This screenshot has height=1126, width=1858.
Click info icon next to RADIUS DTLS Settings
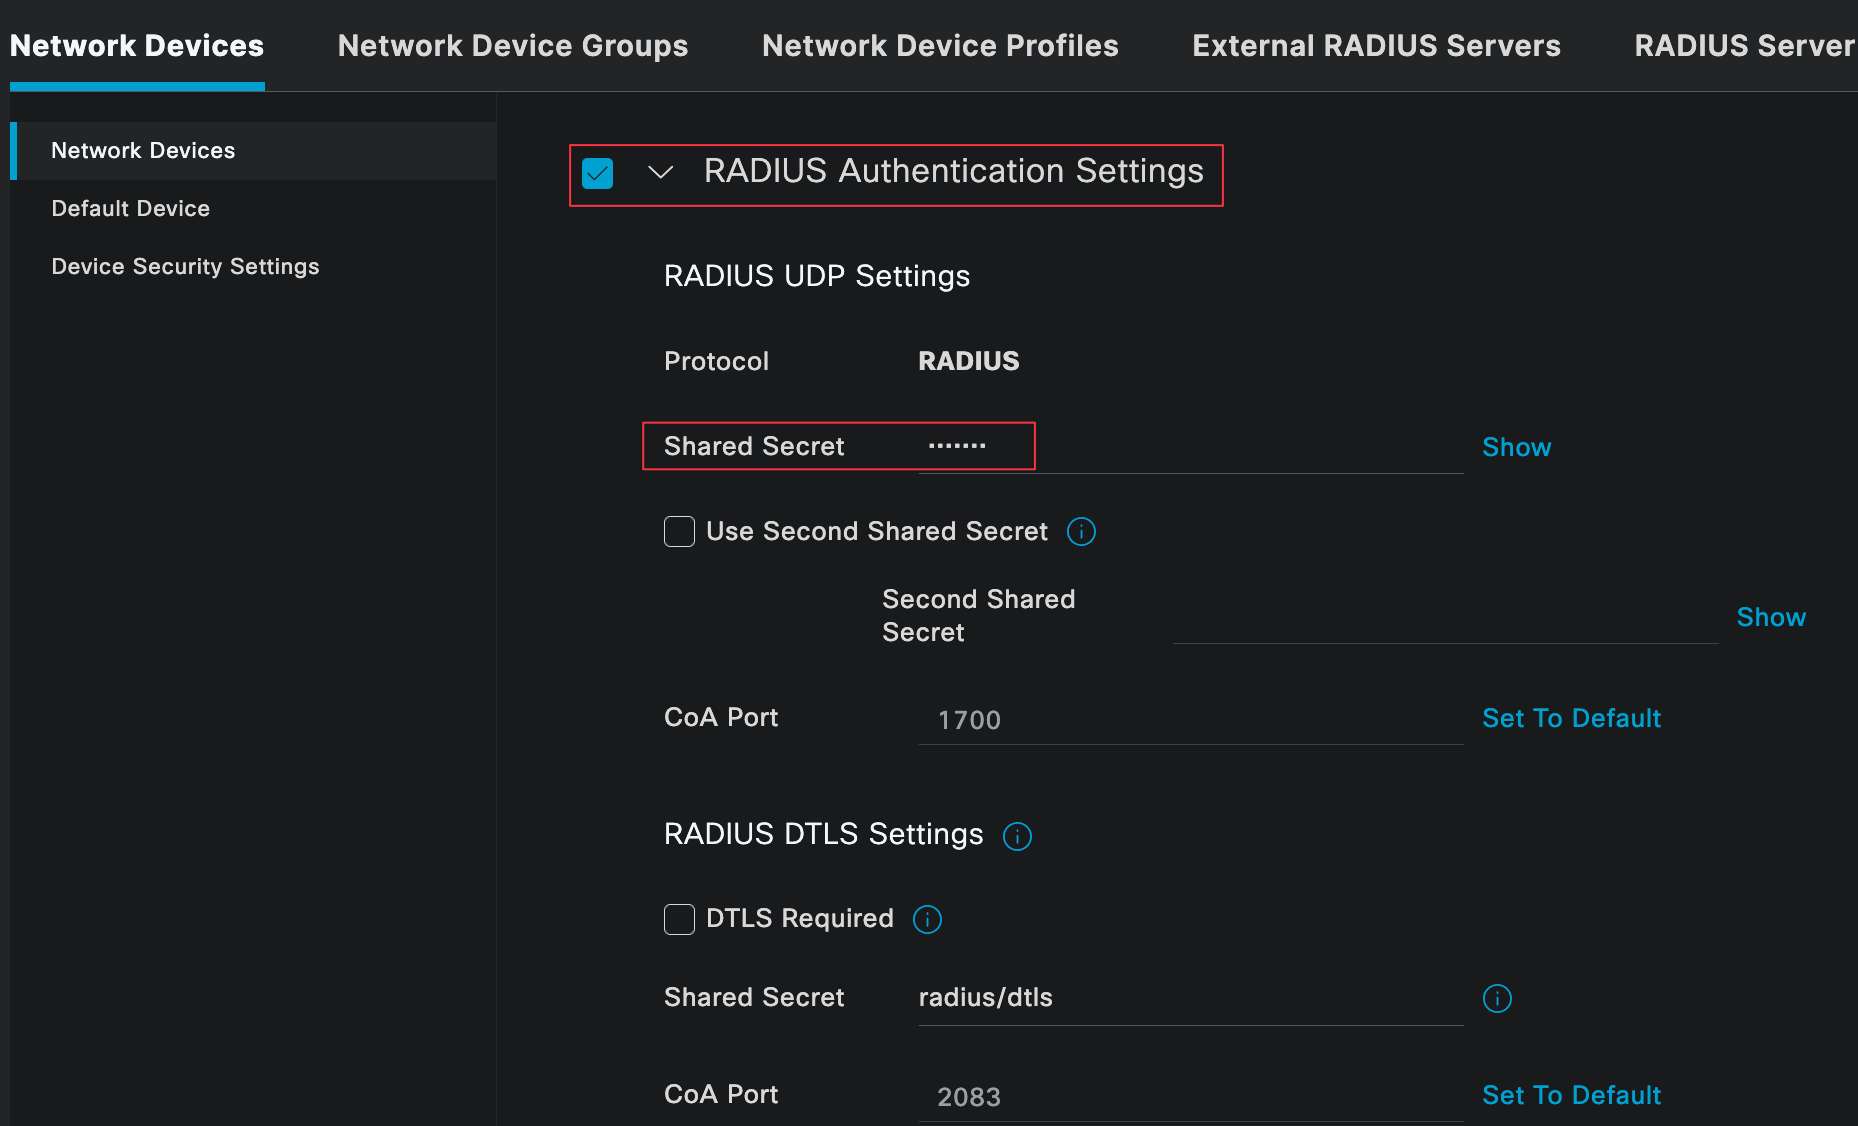pos(1017,836)
